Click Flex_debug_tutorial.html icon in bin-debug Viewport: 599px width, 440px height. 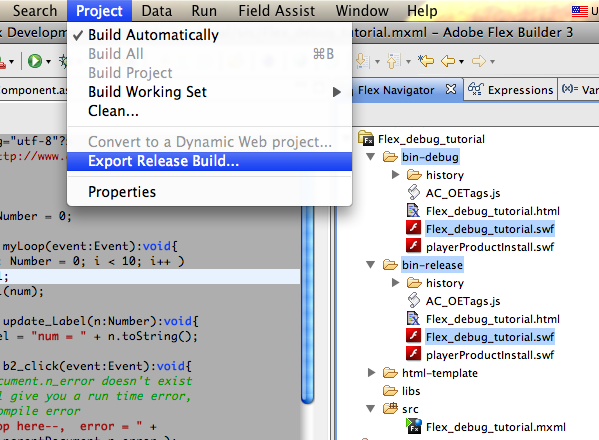pos(413,210)
